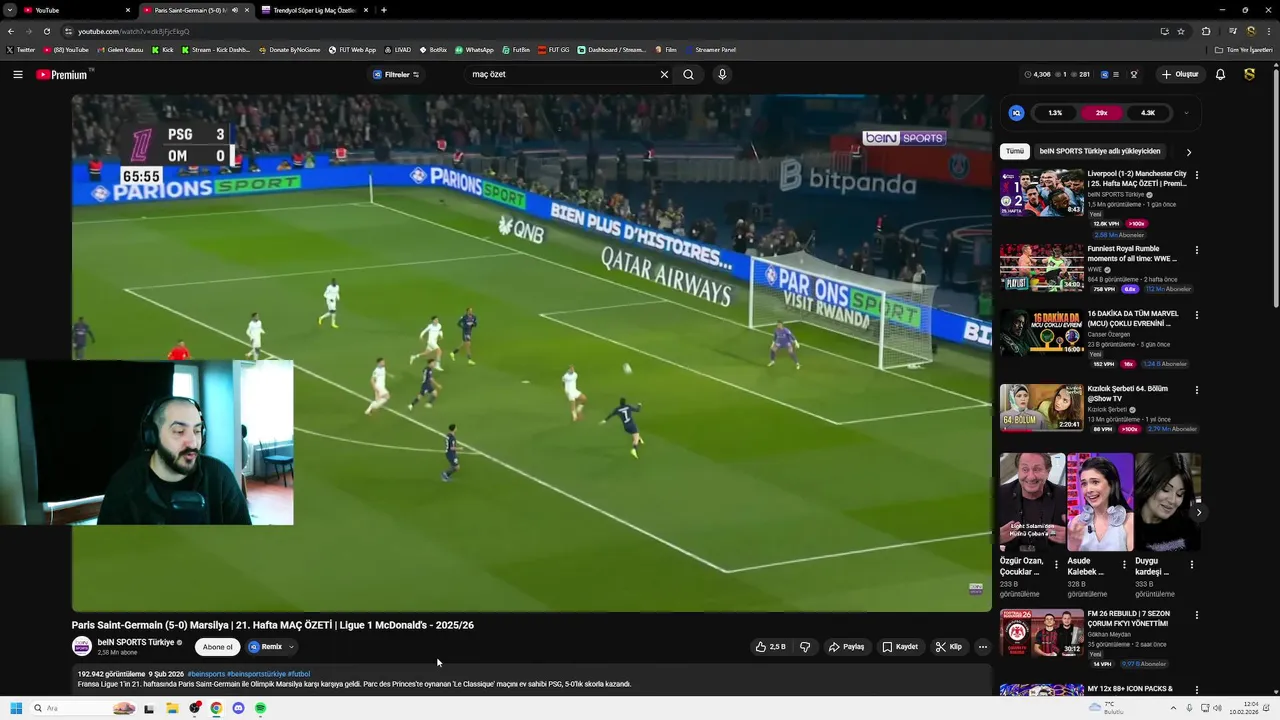Follow the #beinsports hashtag link
1280x720 pixels.
[206, 674]
